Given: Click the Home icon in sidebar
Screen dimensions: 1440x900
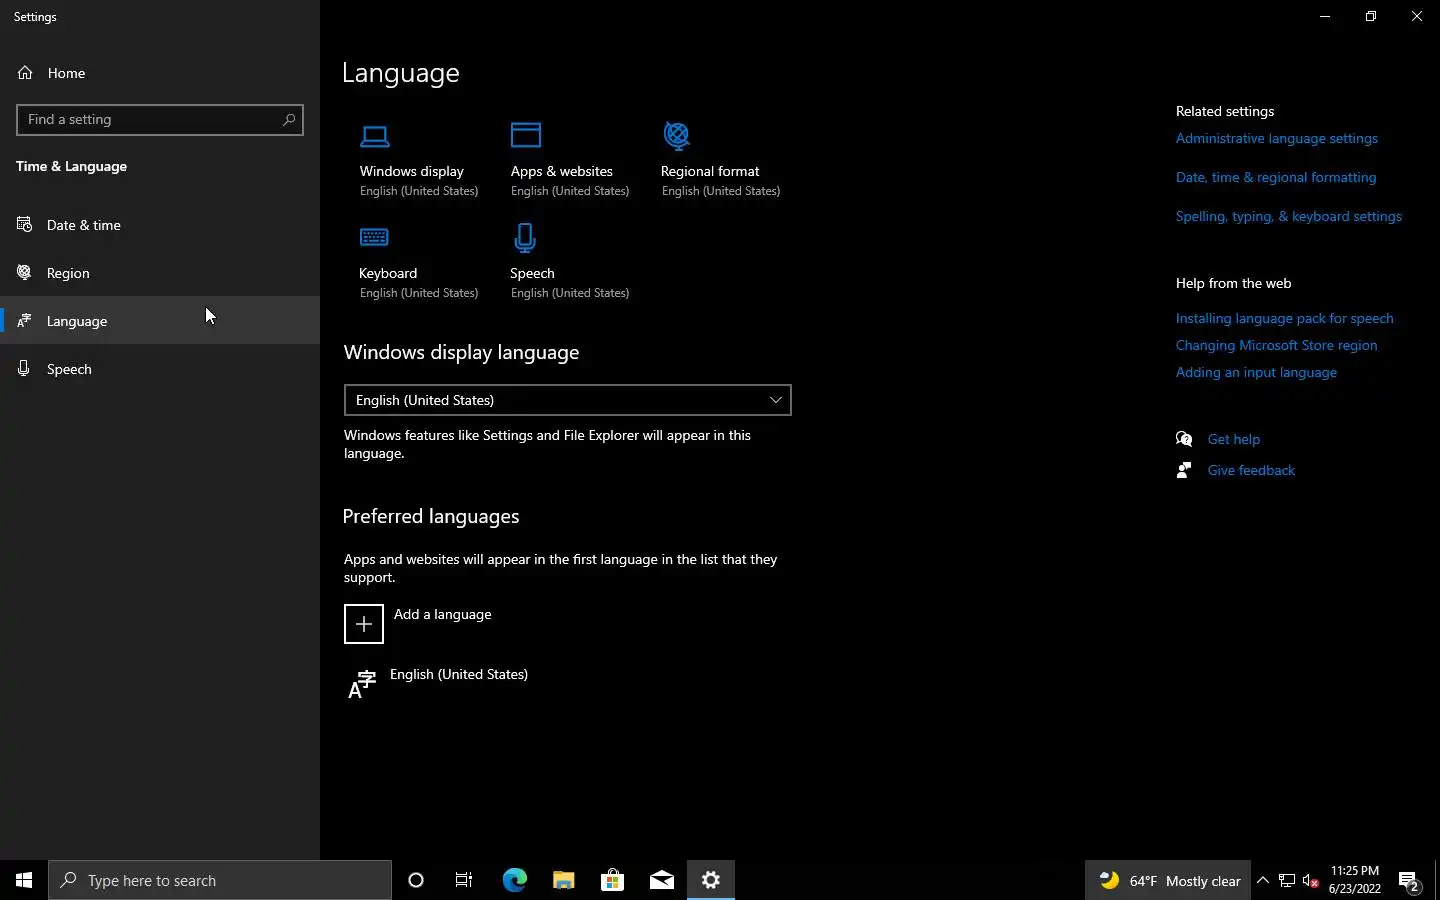Looking at the screenshot, I should coord(25,72).
